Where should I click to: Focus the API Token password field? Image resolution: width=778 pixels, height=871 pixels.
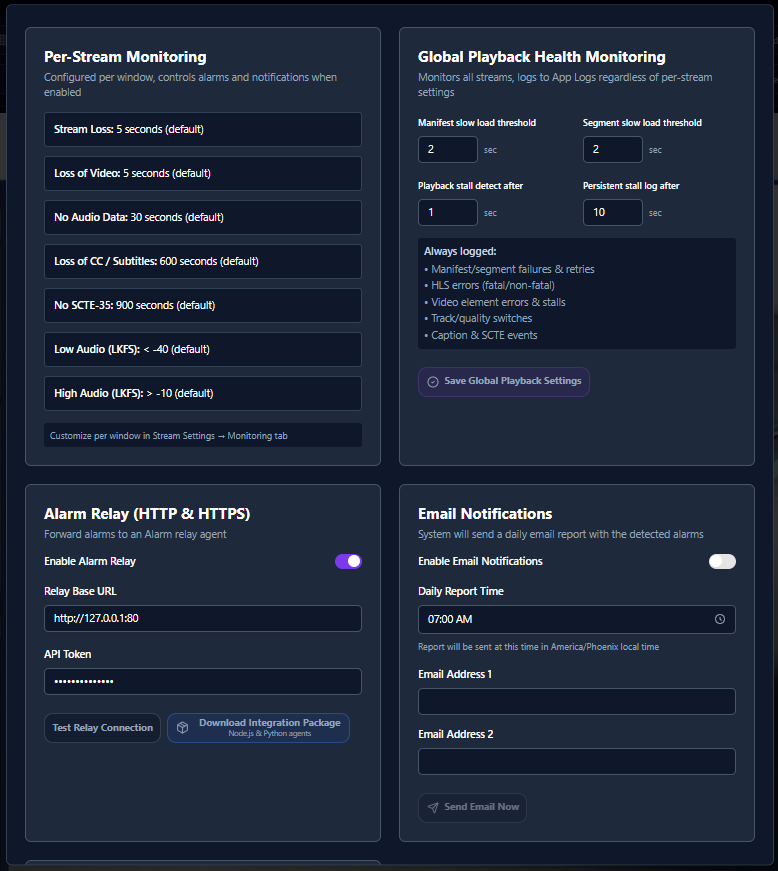203,682
